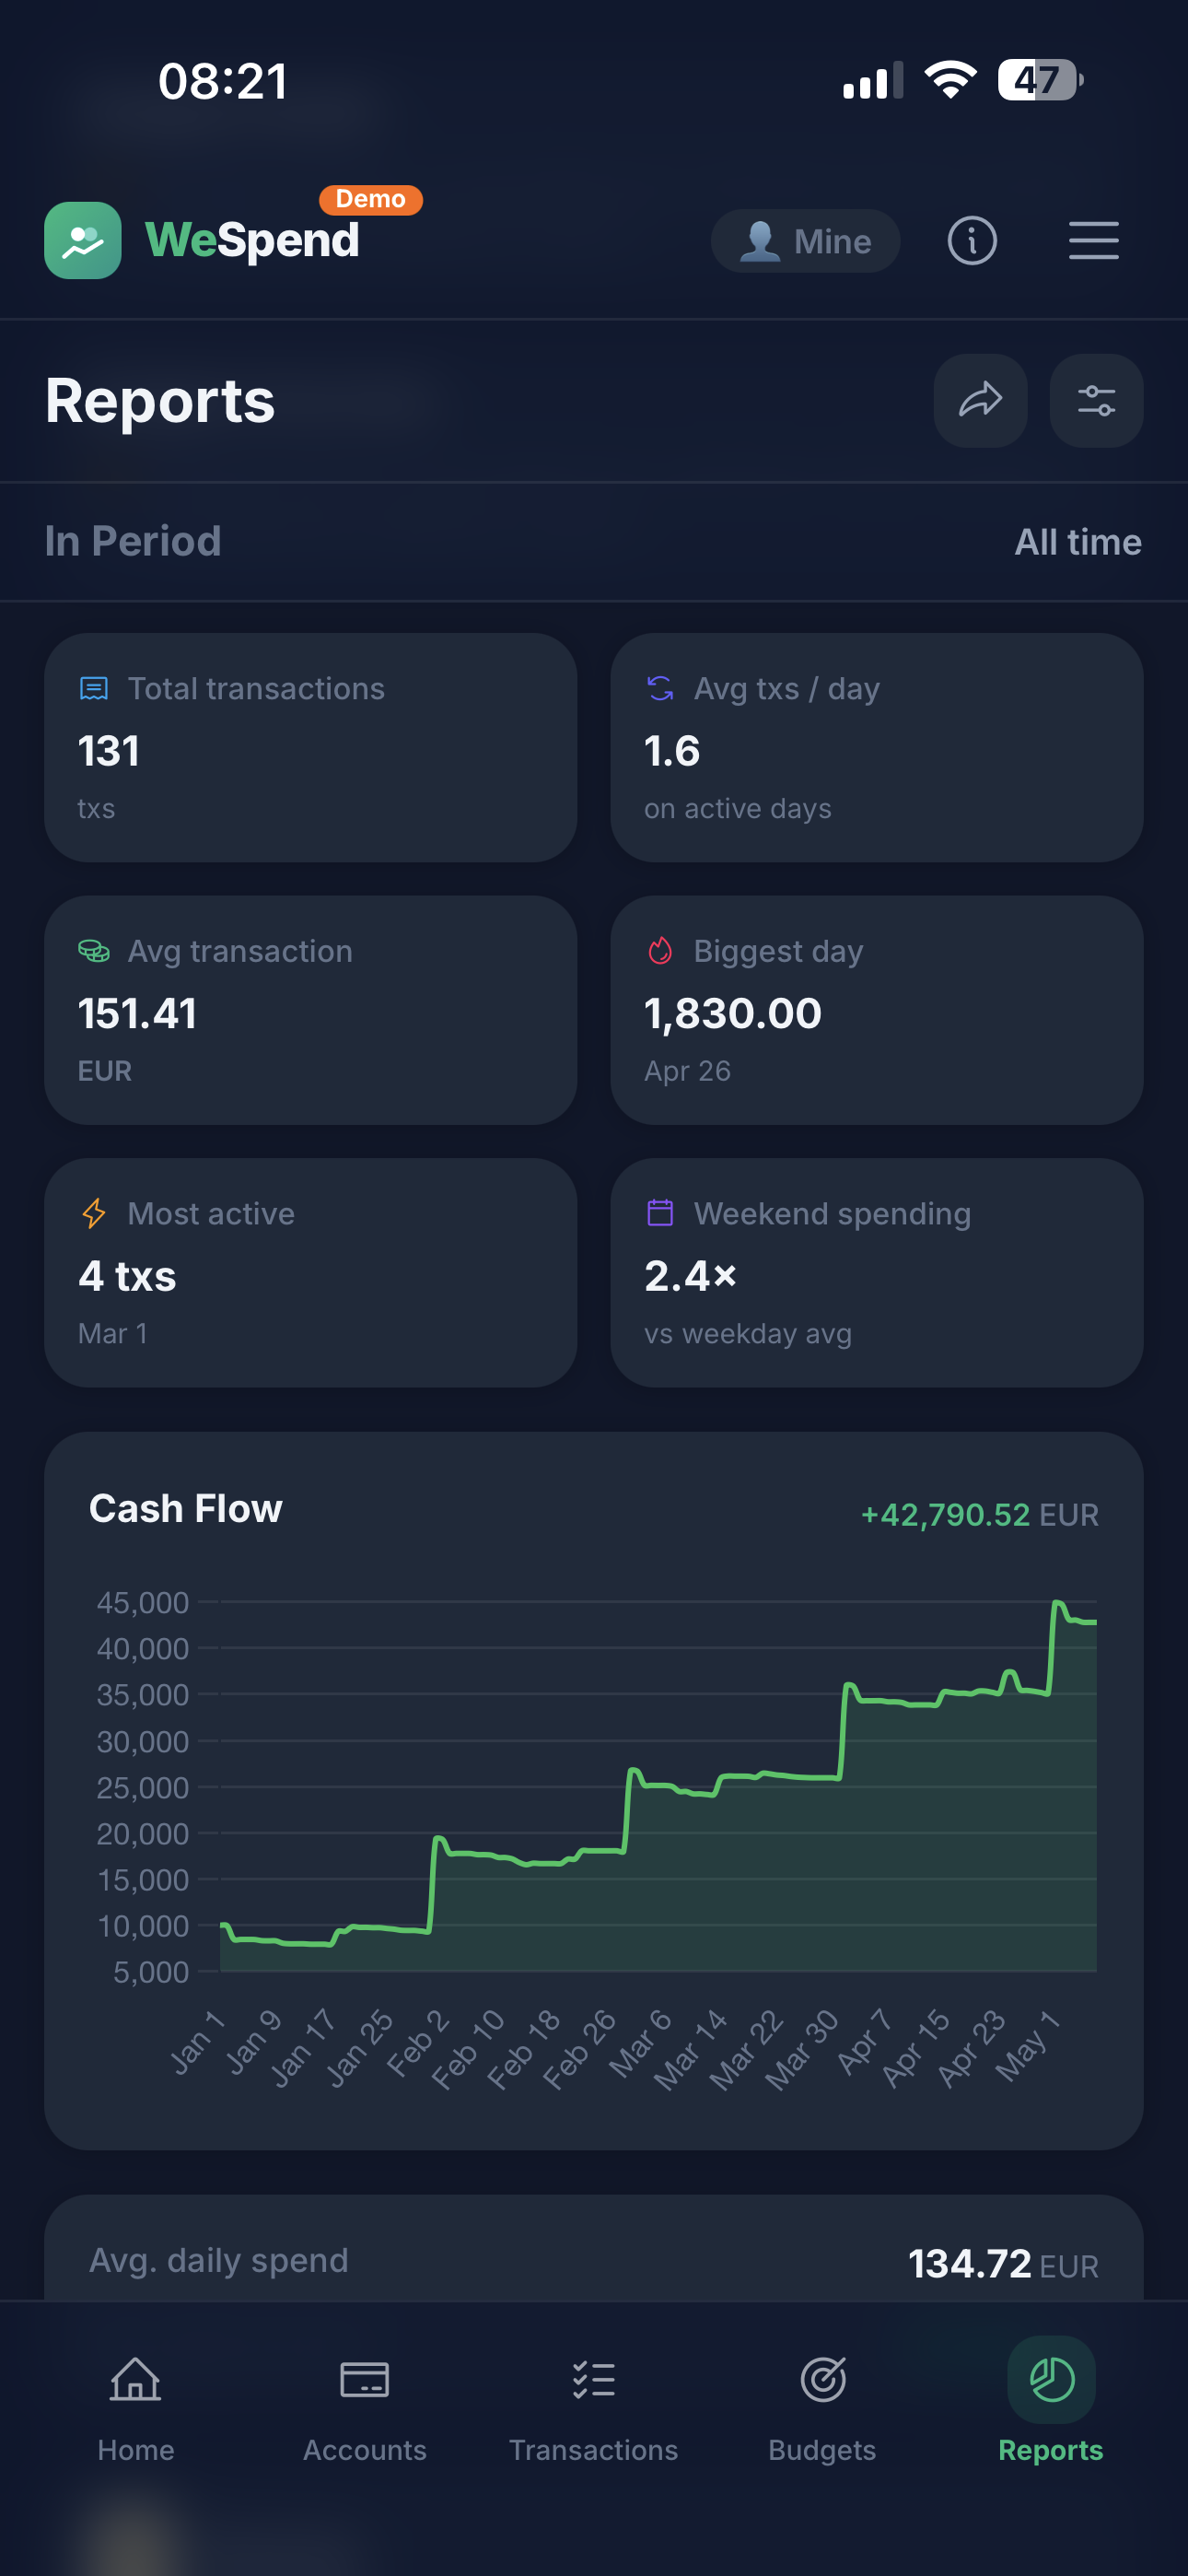Toggle the Mine profile filter
Screen dimensions: 1188x2576
tap(805, 241)
